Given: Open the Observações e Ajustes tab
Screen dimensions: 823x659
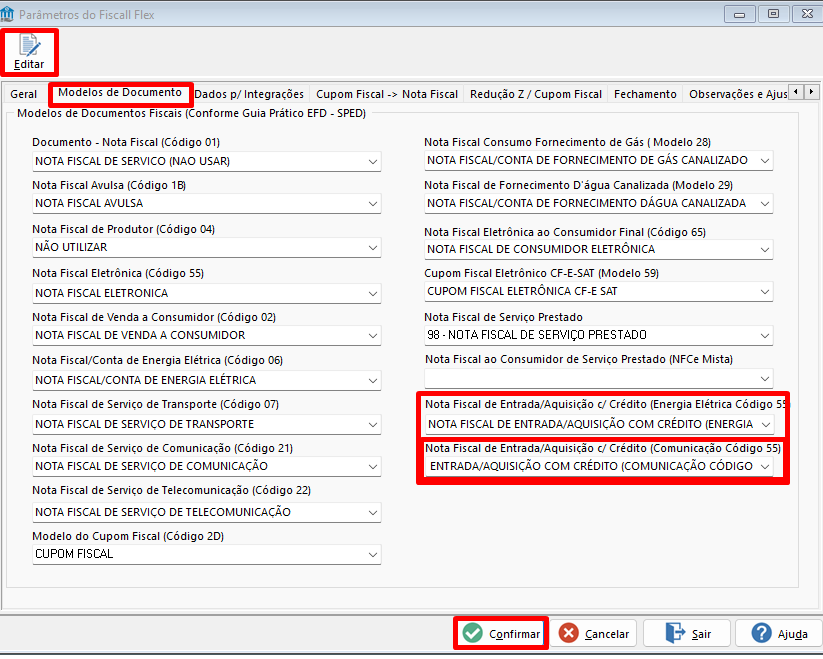Looking at the screenshot, I should [x=737, y=94].
